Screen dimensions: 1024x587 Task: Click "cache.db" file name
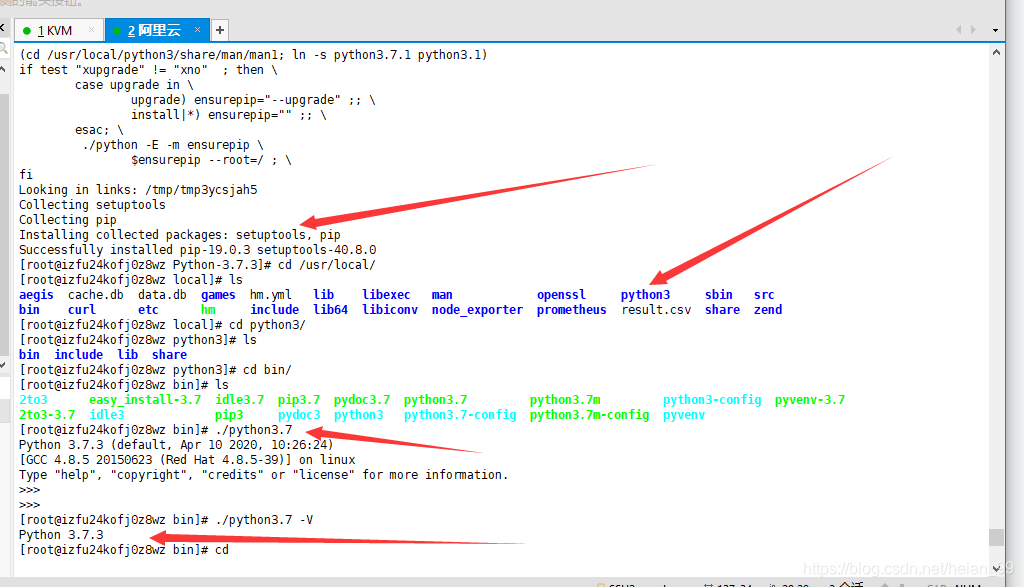point(95,295)
